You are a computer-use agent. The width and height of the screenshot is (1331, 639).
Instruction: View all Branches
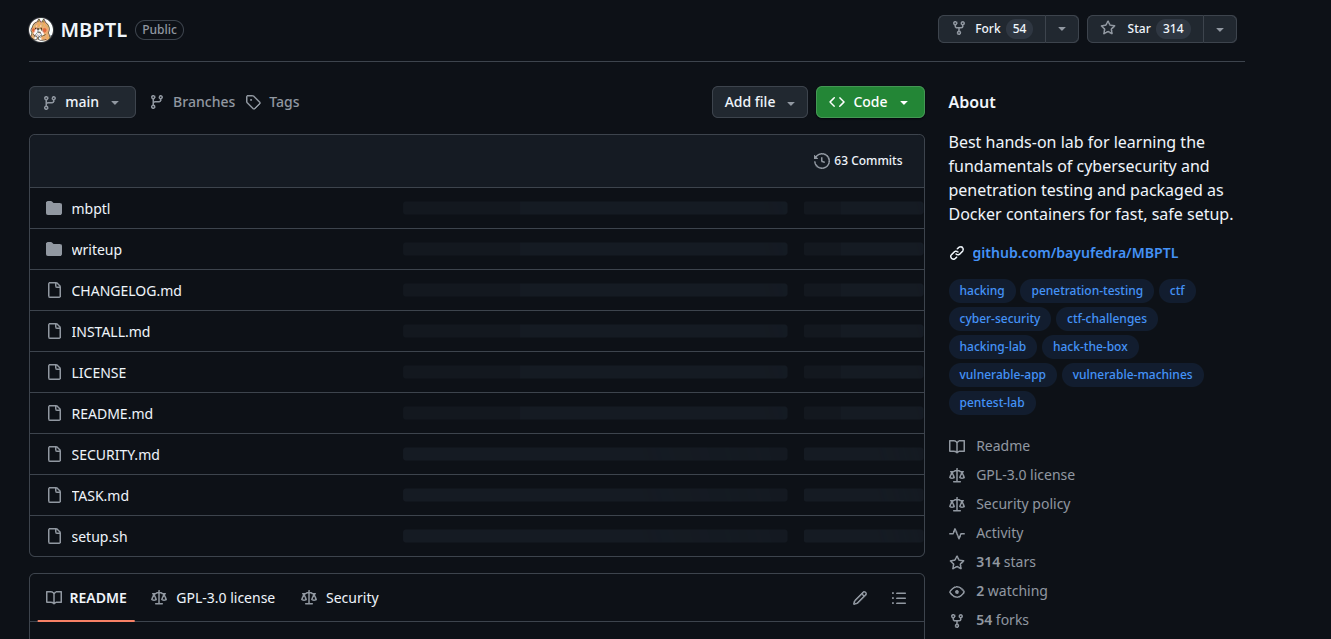tap(192, 102)
